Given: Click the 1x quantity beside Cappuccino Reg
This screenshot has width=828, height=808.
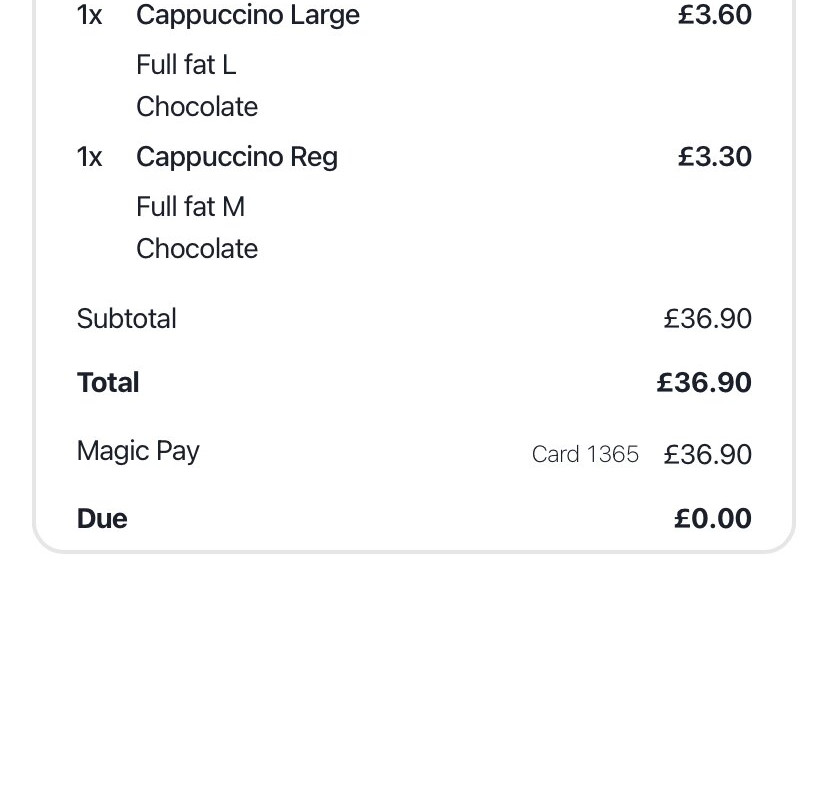Looking at the screenshot, I should point(89,157).
